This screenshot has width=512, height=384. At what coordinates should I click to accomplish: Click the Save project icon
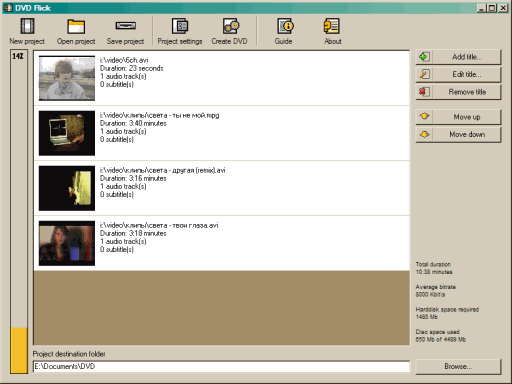[125, 26]
